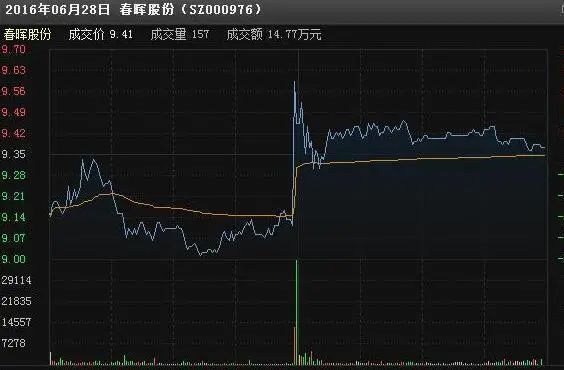Click the 29114 volume axis label
Image resolution: width=564 pixels, height=370 pixels.
17,280
